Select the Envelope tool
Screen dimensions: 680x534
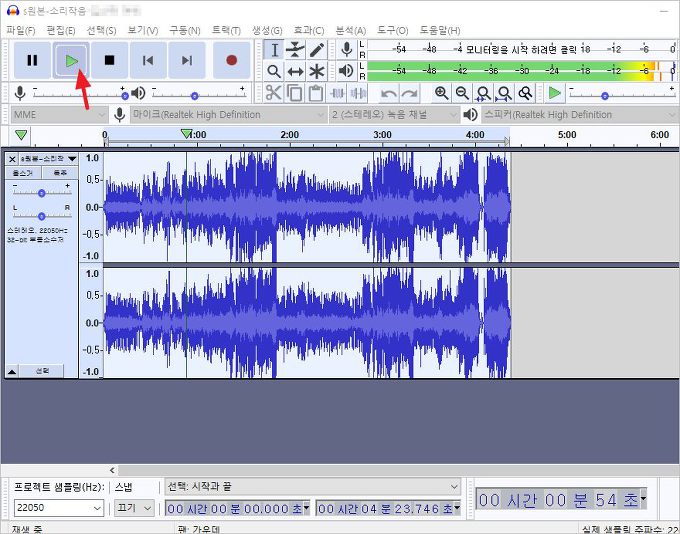click(x=295, y=50)
